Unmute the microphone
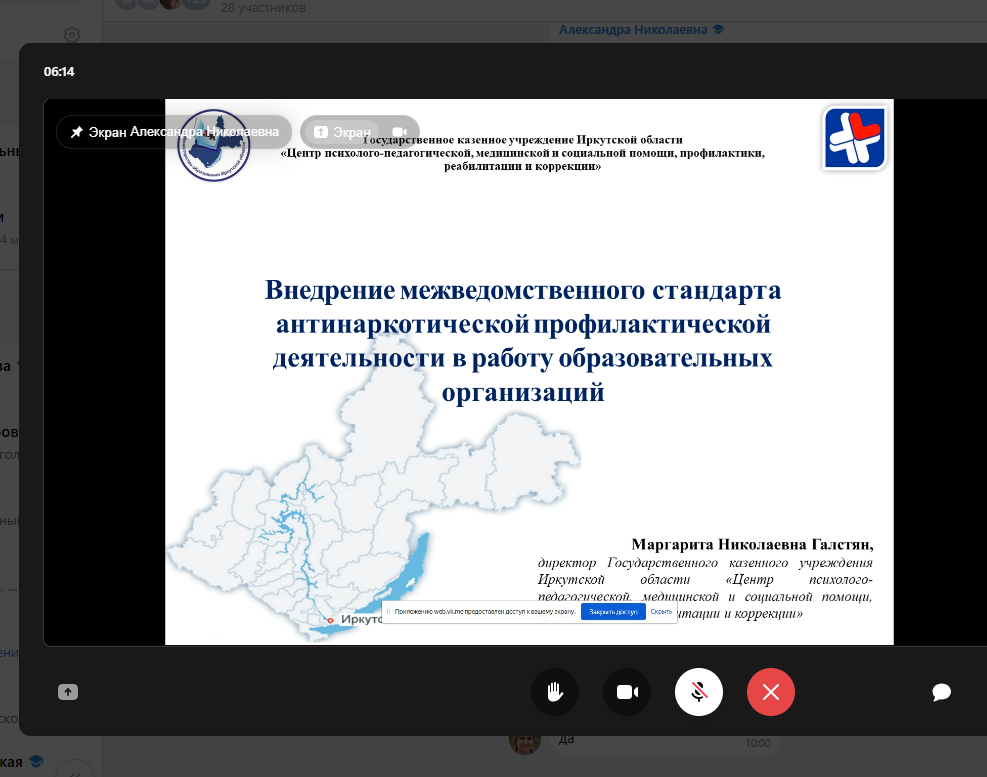 coord(699,692)
